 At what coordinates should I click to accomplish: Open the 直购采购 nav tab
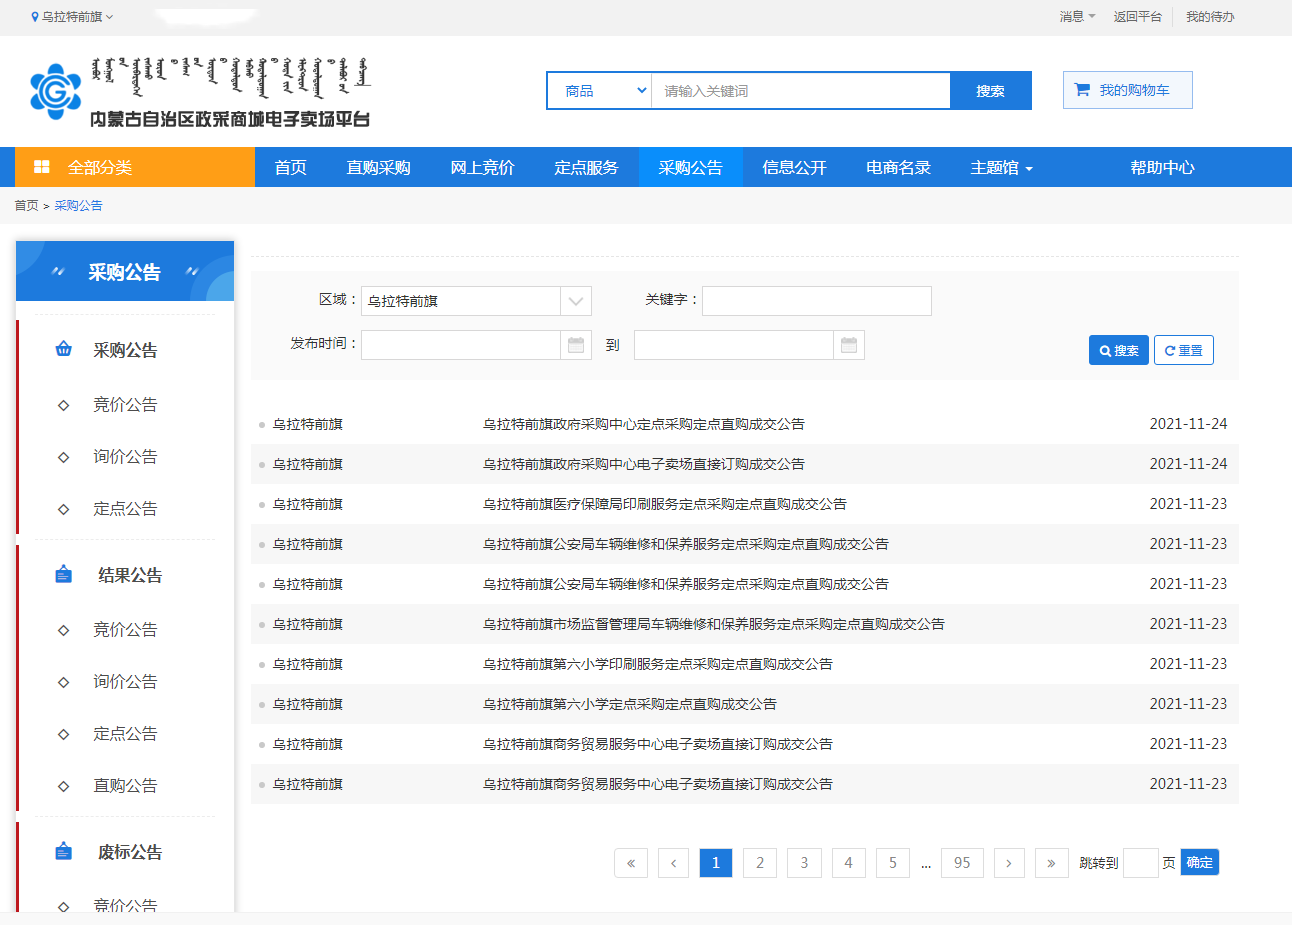tap(379, 167)
